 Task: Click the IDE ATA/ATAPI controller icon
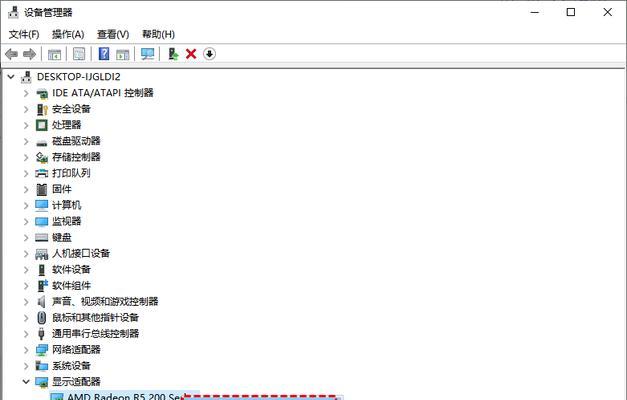[42, 94]
